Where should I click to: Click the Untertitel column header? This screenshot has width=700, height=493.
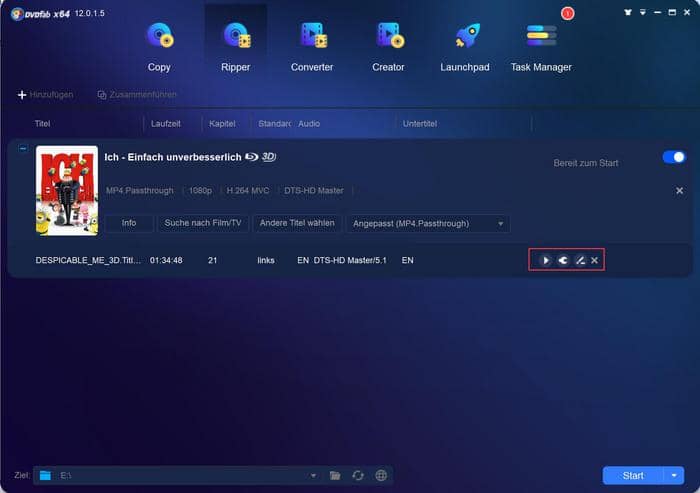(420, 124)
